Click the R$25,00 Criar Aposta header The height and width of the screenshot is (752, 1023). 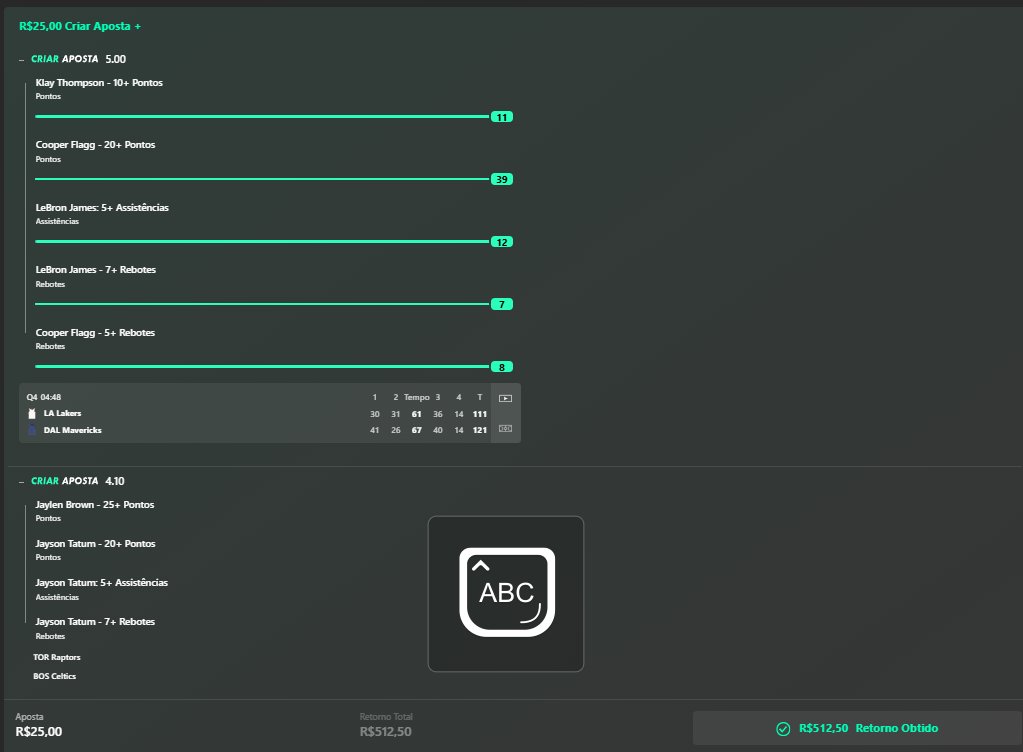pos(80,26)
